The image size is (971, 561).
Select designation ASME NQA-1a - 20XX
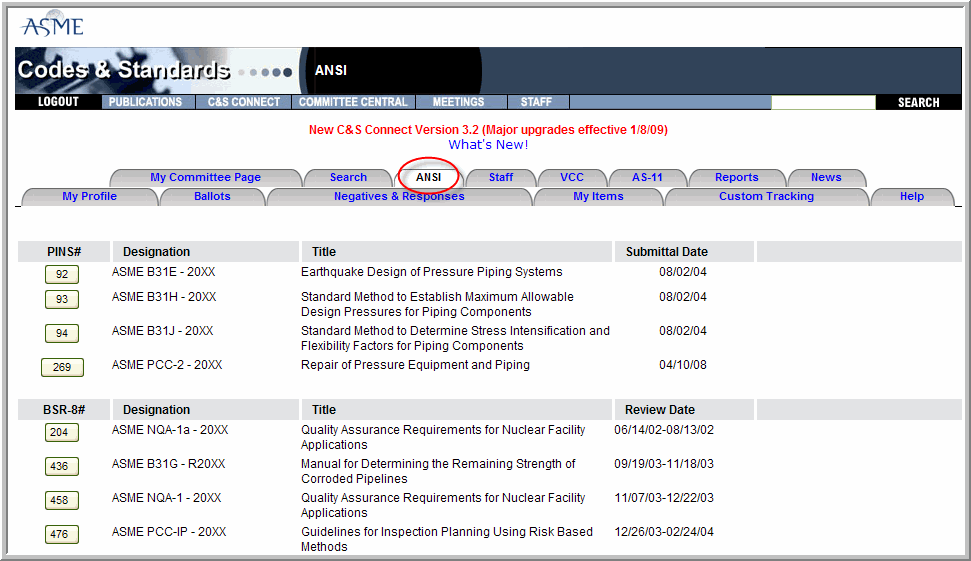[170, 430]
